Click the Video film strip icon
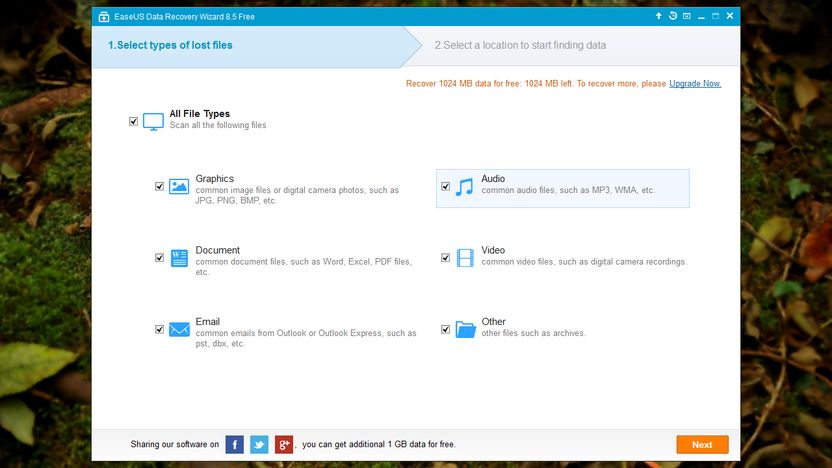 tap(465, 258)
